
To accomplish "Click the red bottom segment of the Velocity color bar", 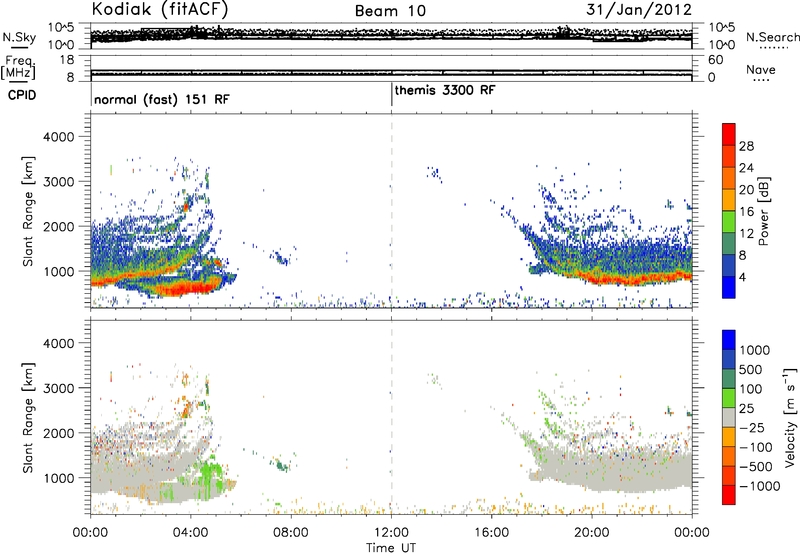I will coord(729,495).
